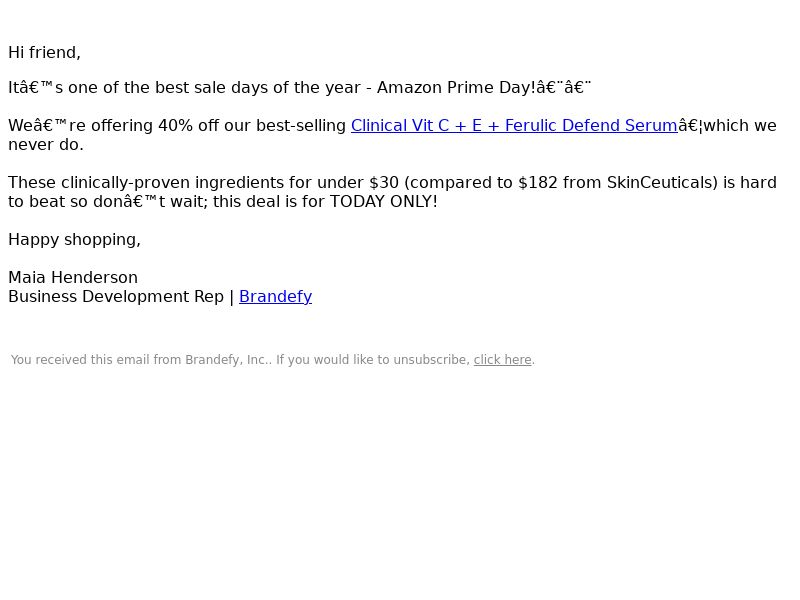Open the Brandefy link in the signature

tap(276, 296)
